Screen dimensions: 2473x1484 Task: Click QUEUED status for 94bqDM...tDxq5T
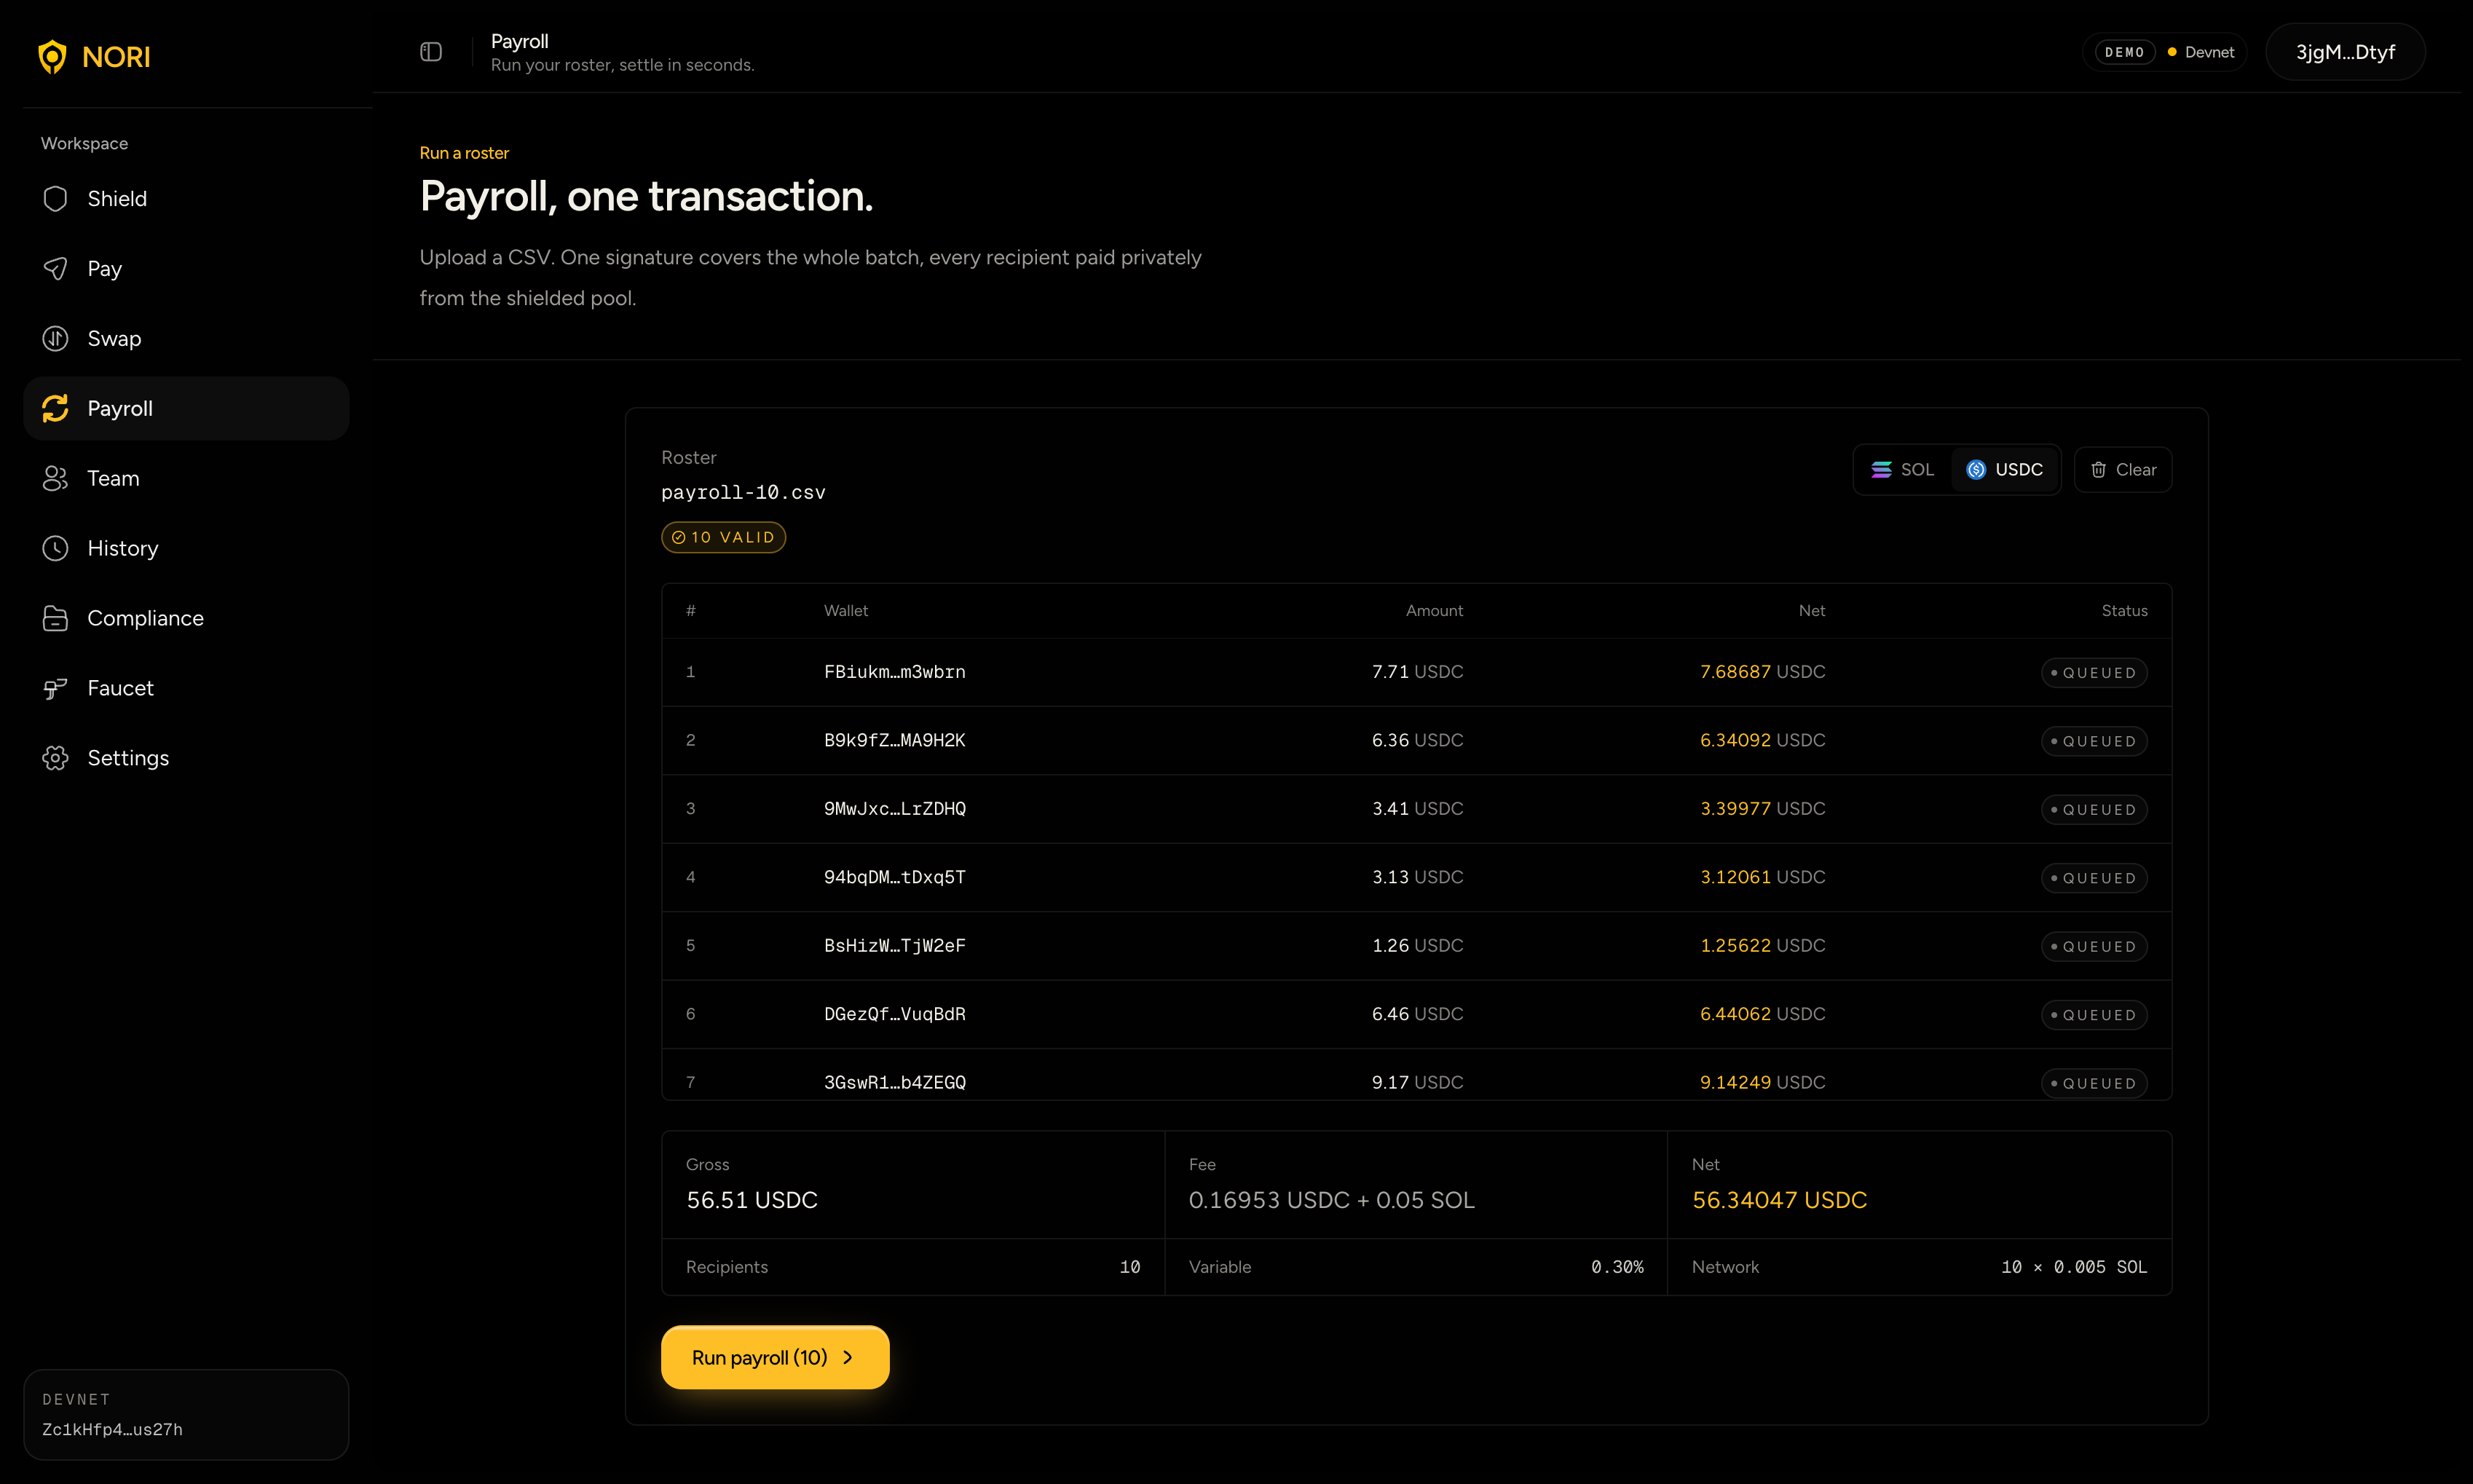click(2094, 878)
